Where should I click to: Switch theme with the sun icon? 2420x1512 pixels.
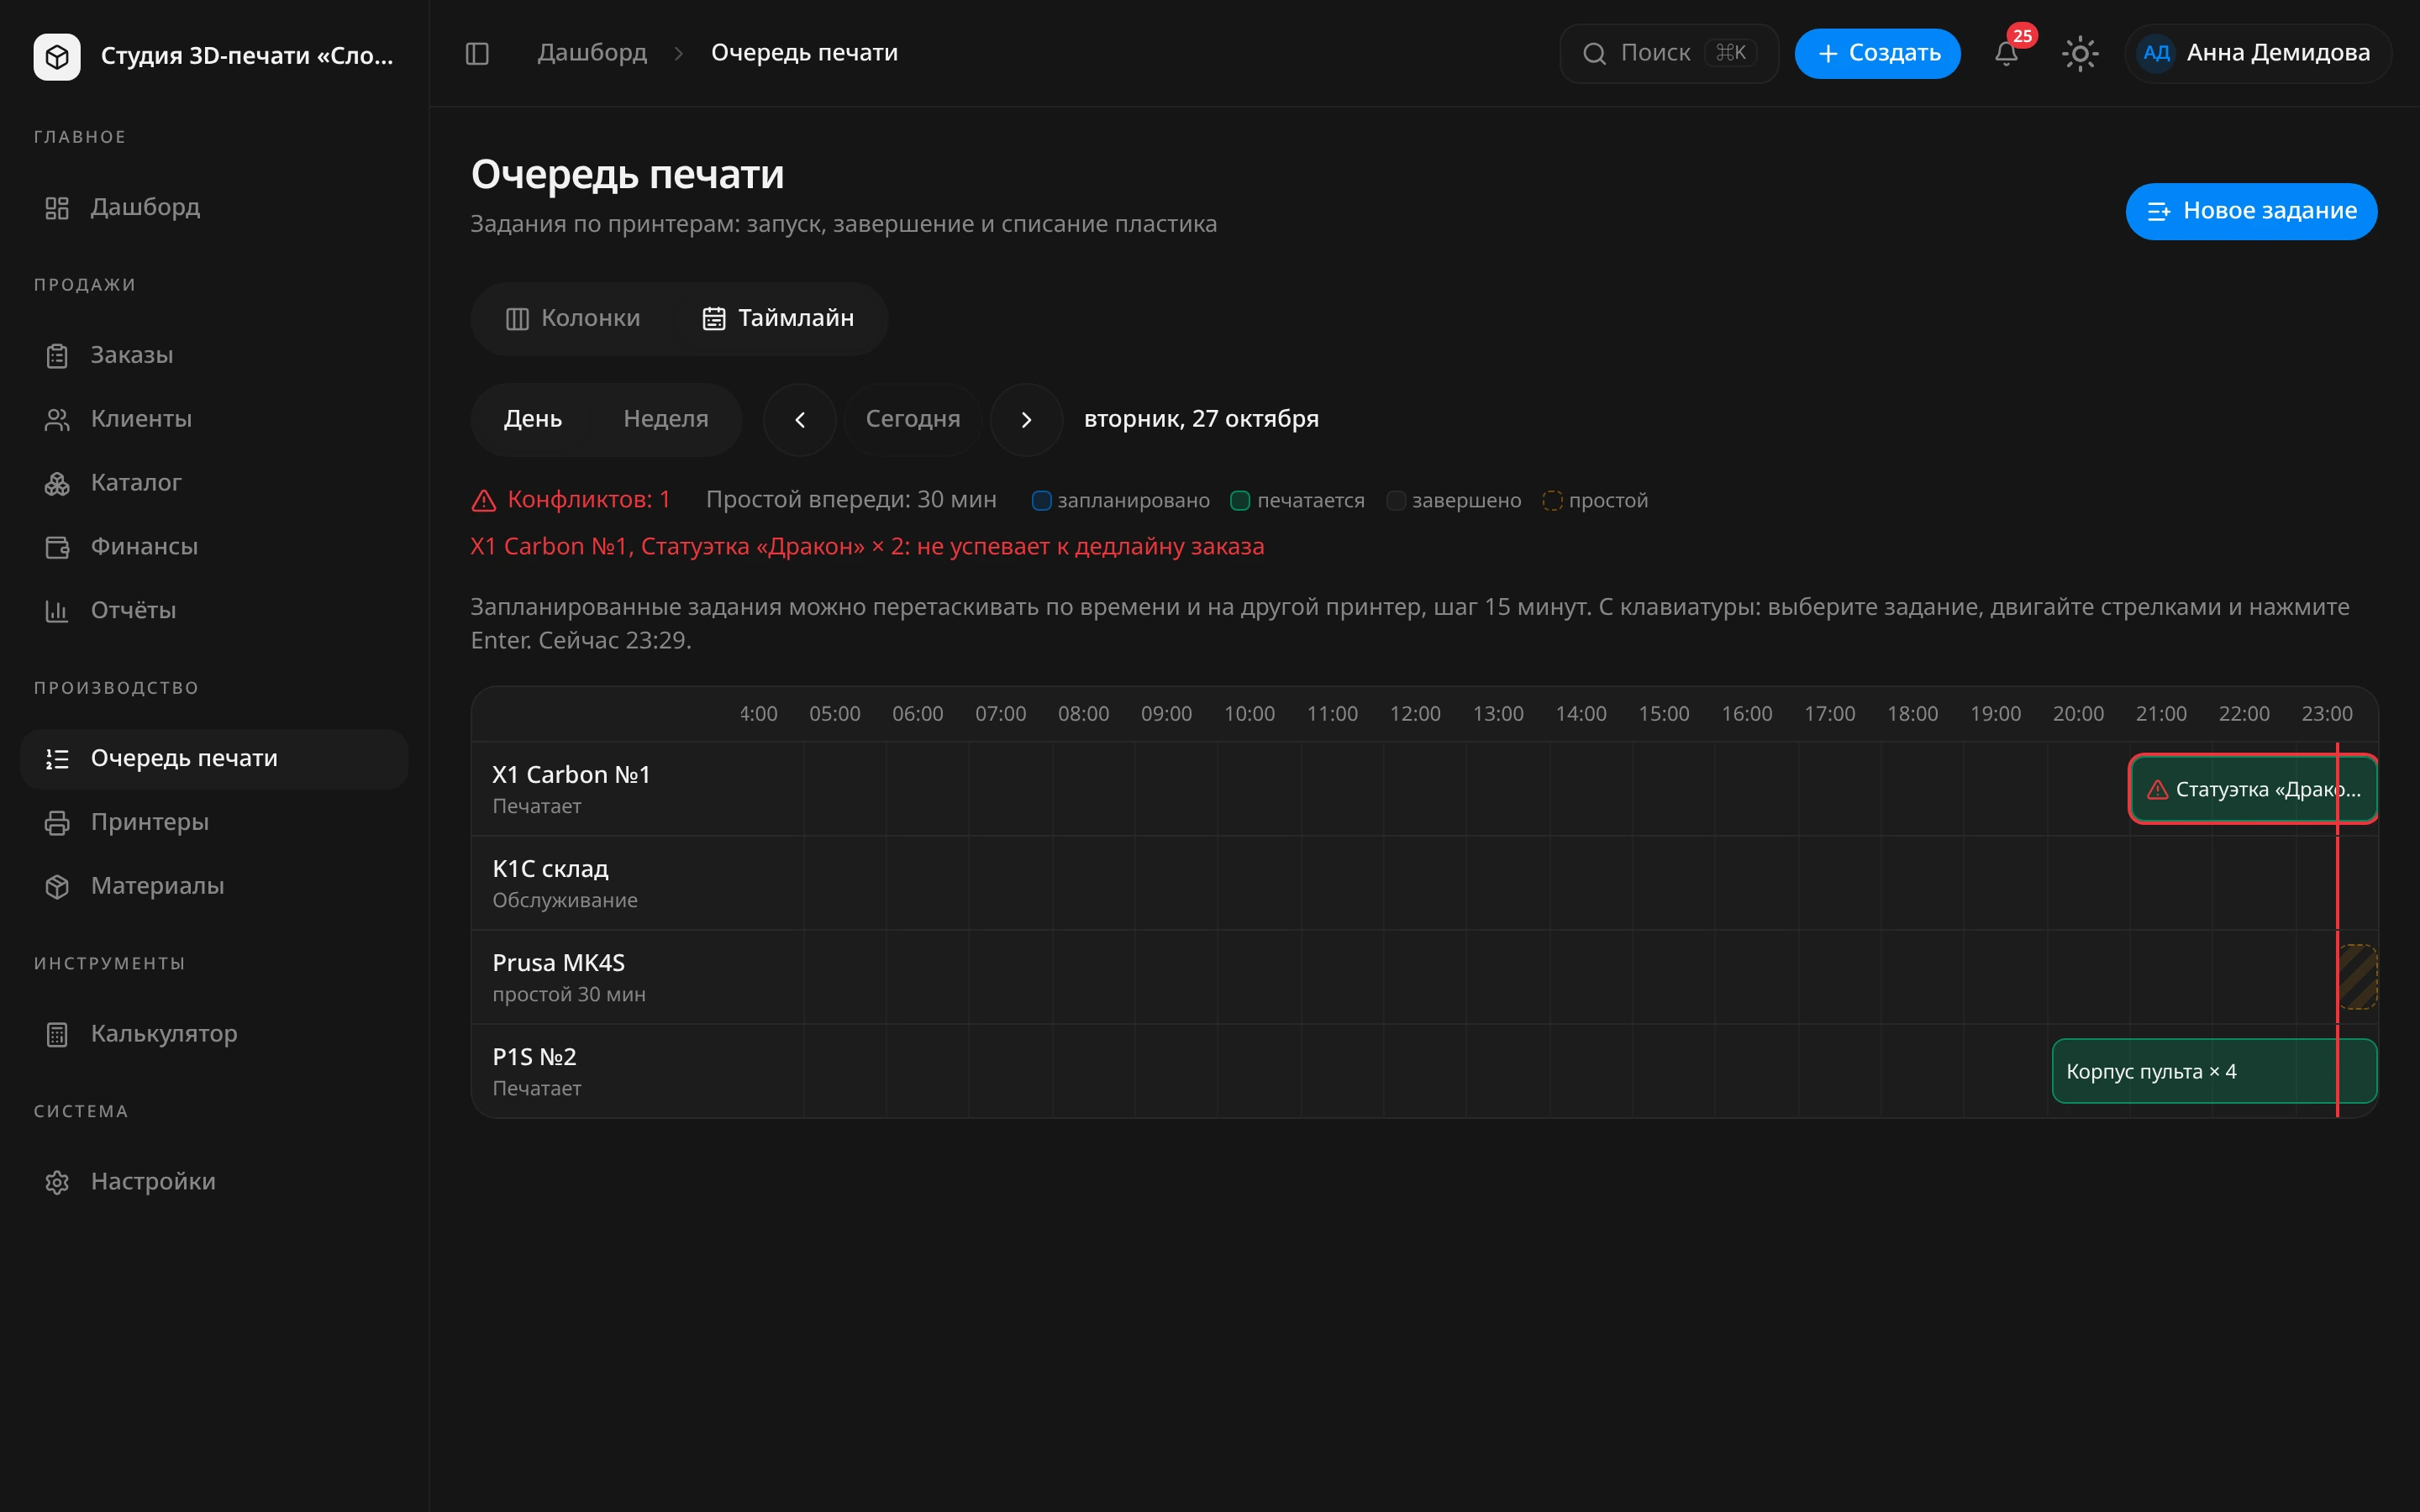coord(2080,53)
